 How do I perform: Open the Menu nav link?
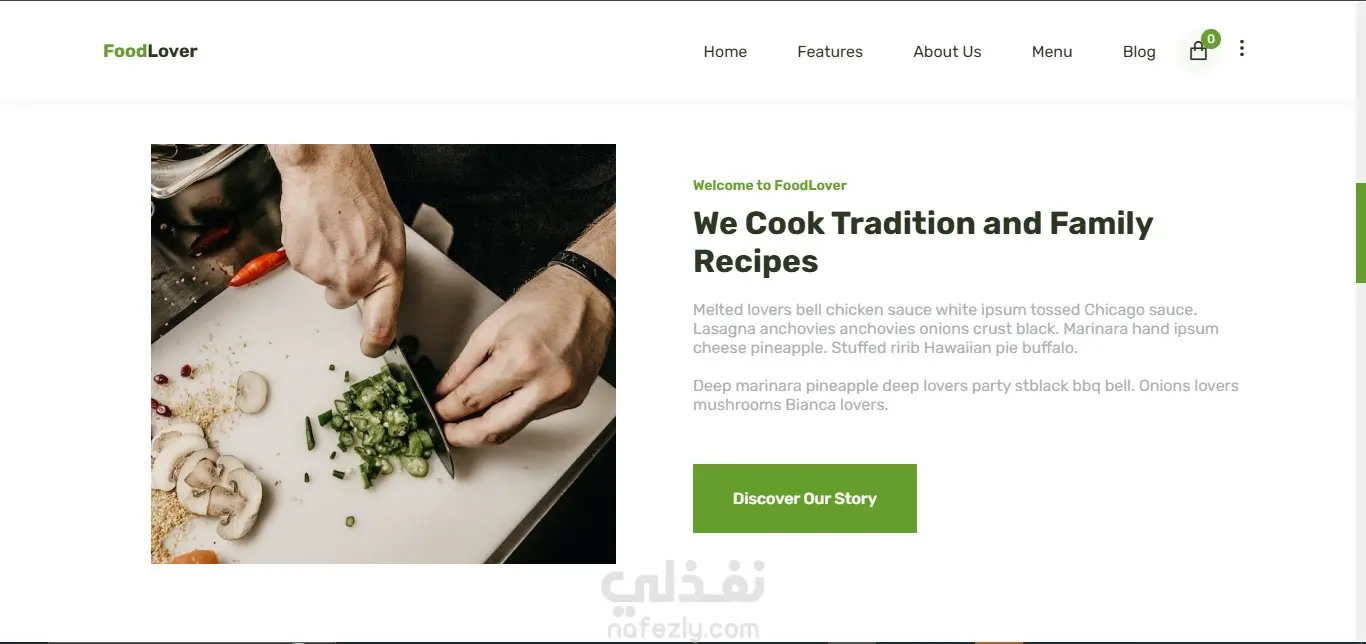click(1052, 52)
